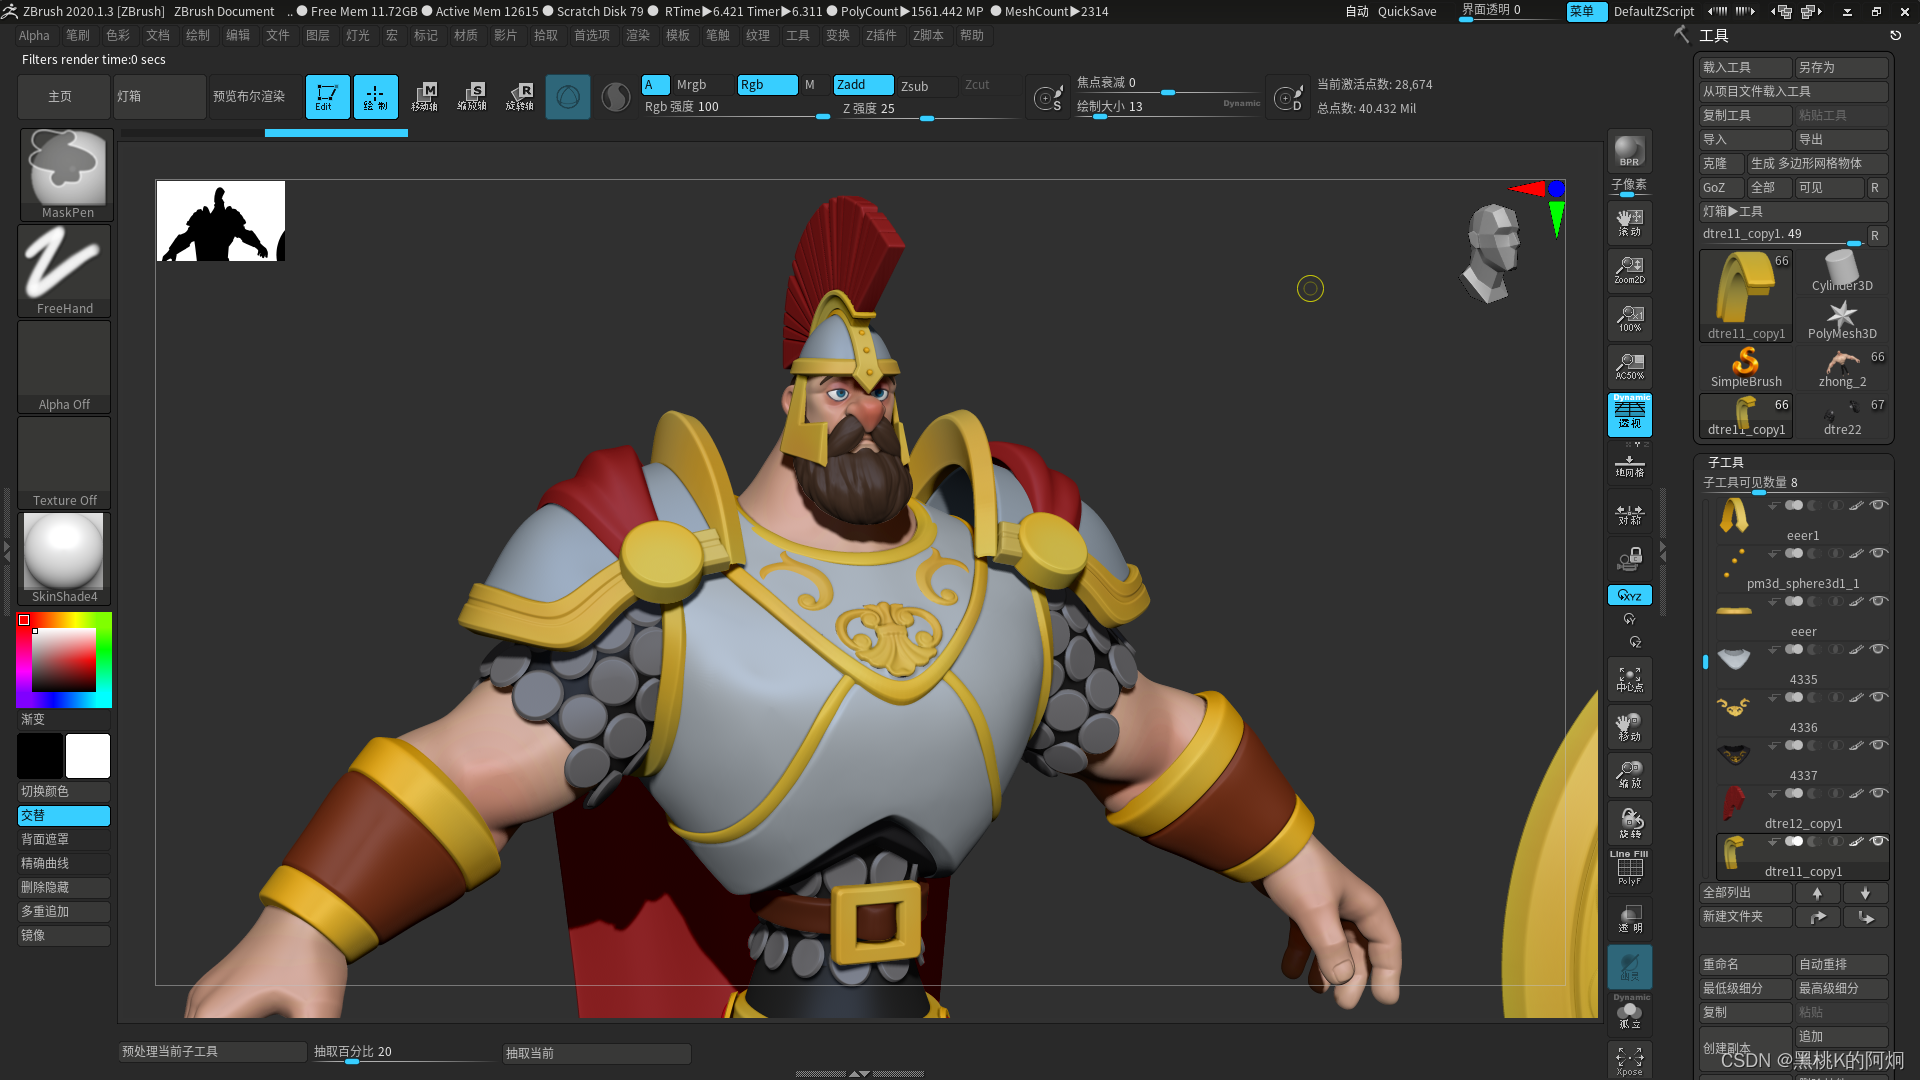The image size is (1920, 1080).
Task: Toggle perspective view button
Action: point(1629,414)
